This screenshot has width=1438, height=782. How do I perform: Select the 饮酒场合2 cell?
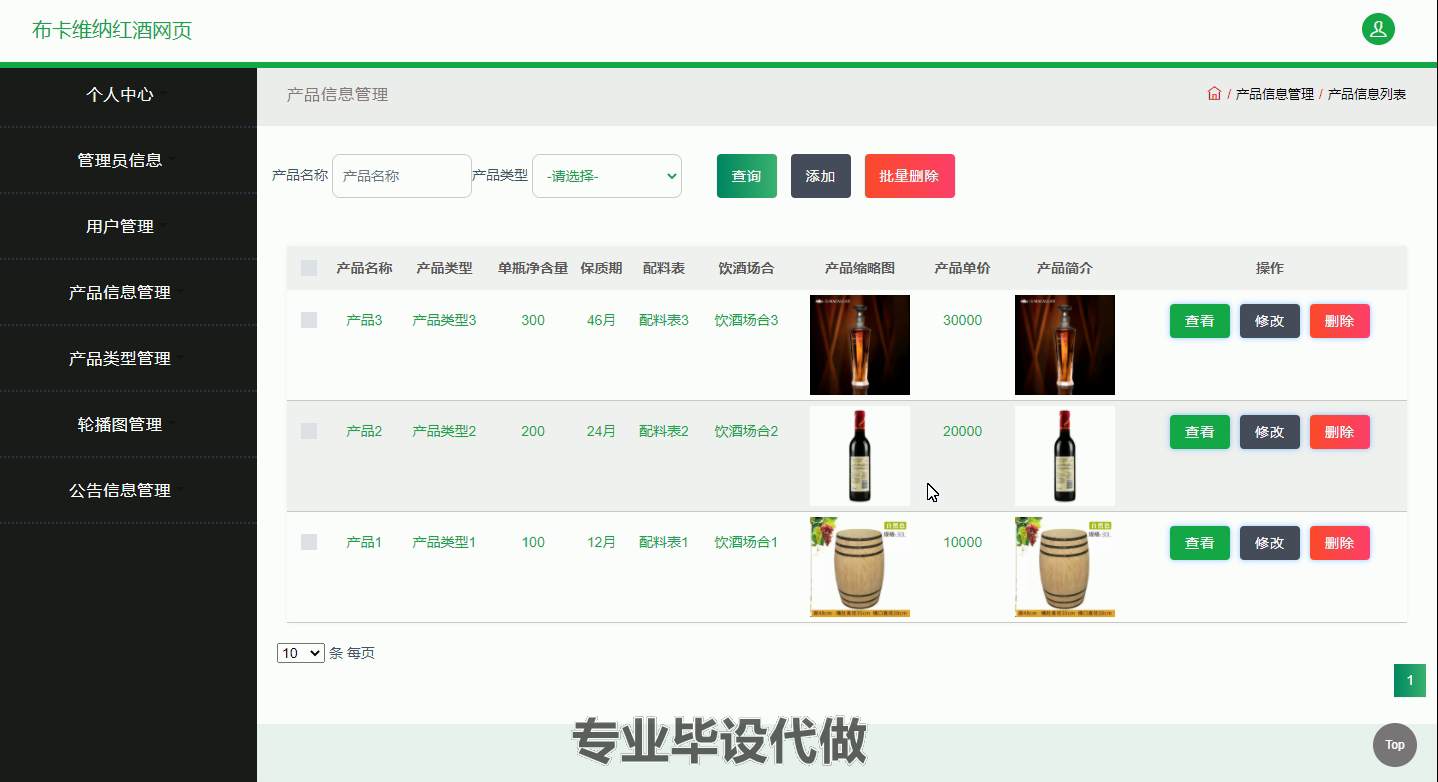[x=746, y=431]
